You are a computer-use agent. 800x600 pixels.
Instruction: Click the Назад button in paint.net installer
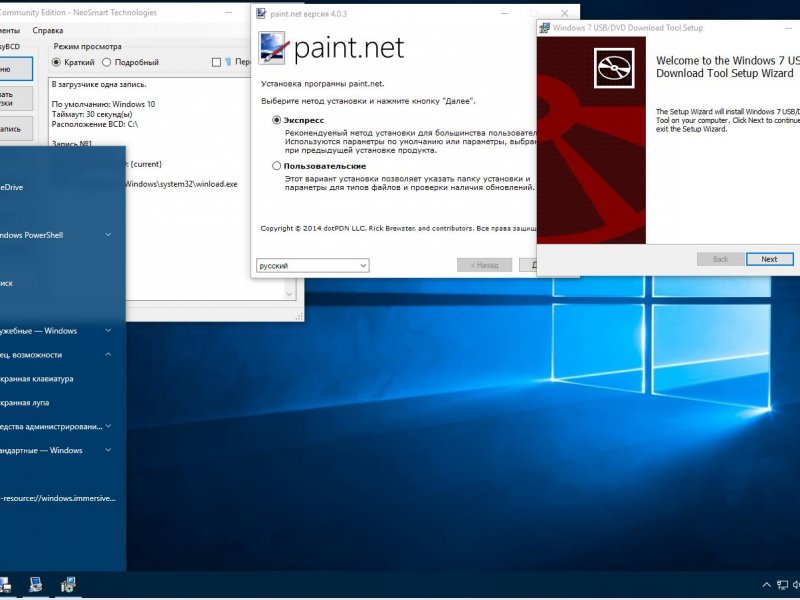484,265
